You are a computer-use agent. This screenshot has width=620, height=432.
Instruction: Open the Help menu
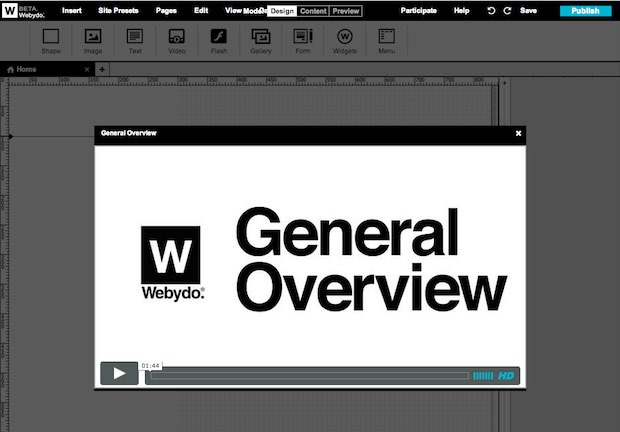461,11
